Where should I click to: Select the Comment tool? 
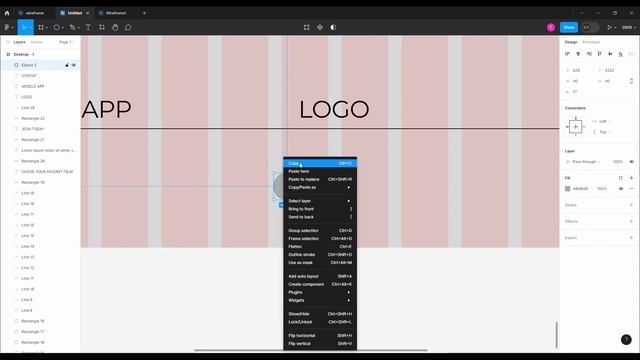coord(128,27)
